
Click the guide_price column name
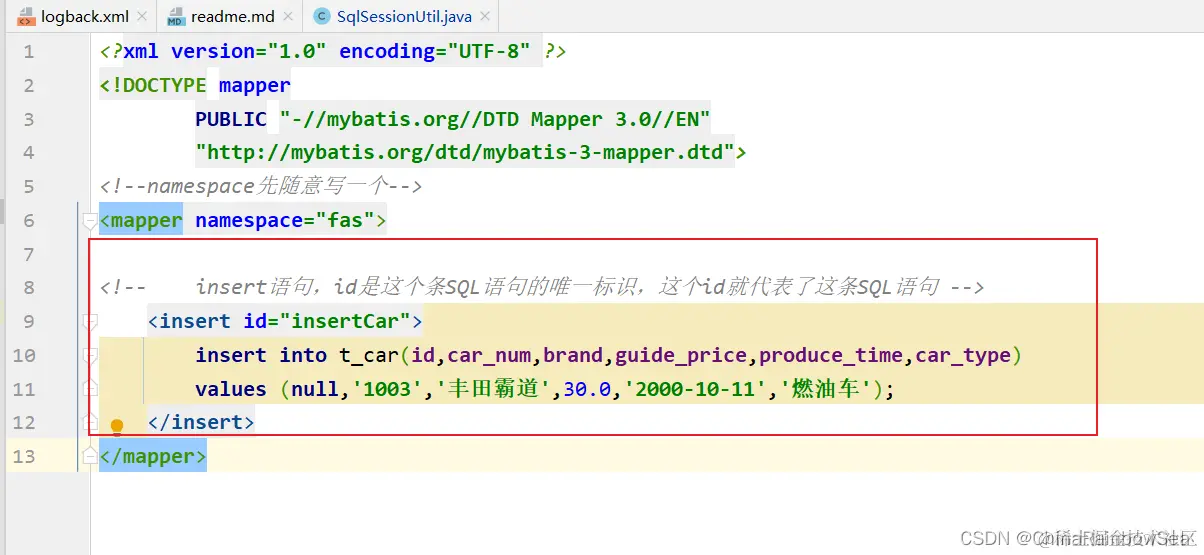(681, 355)
